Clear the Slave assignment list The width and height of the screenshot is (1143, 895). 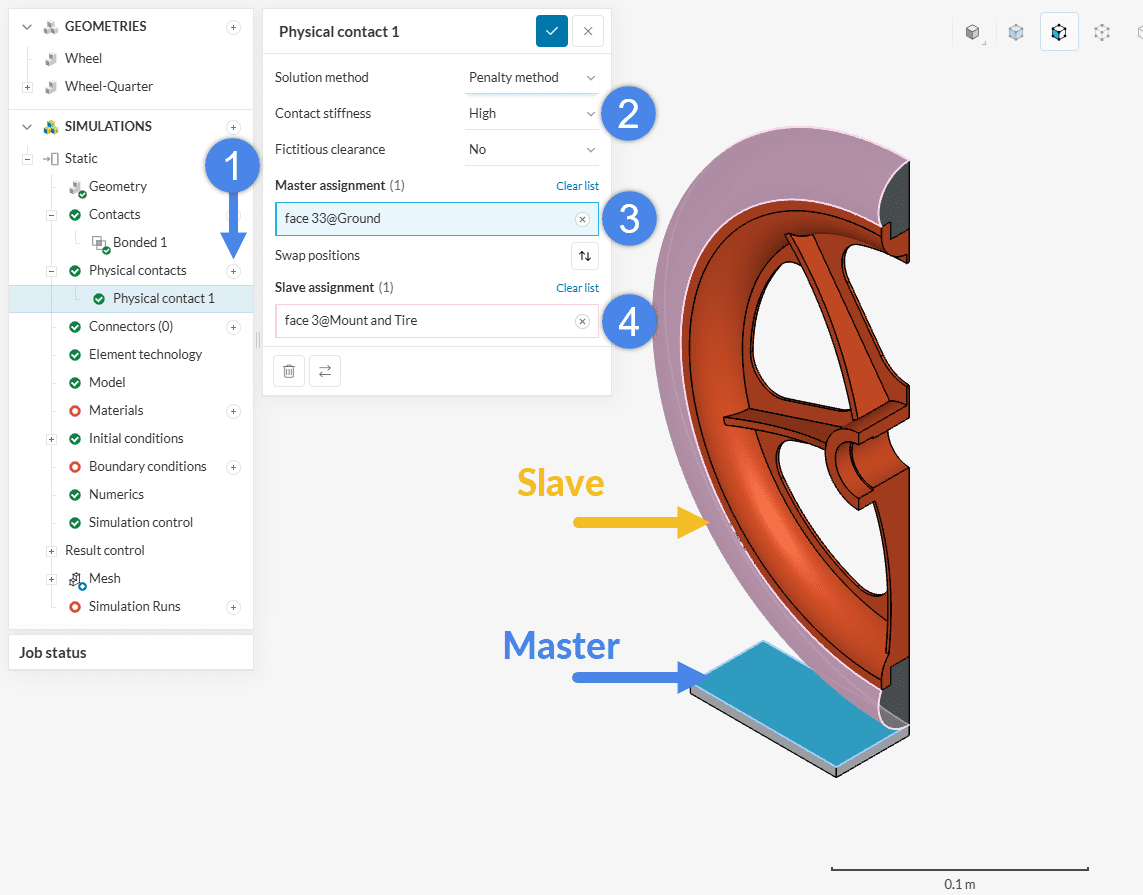[577, 288]
